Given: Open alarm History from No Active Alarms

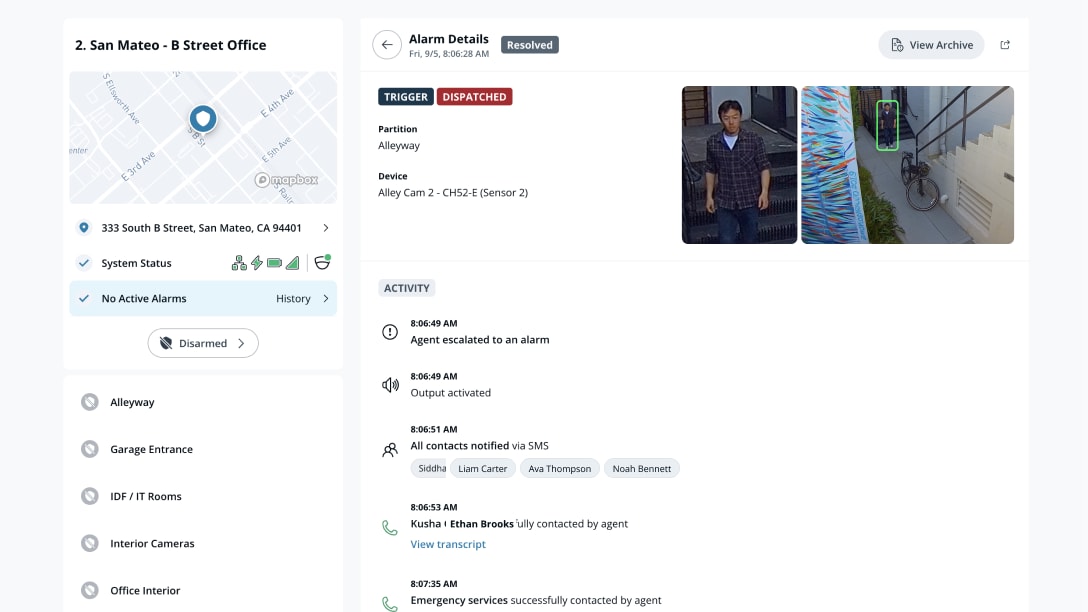Looking at the screenshot, I should 302,298.
